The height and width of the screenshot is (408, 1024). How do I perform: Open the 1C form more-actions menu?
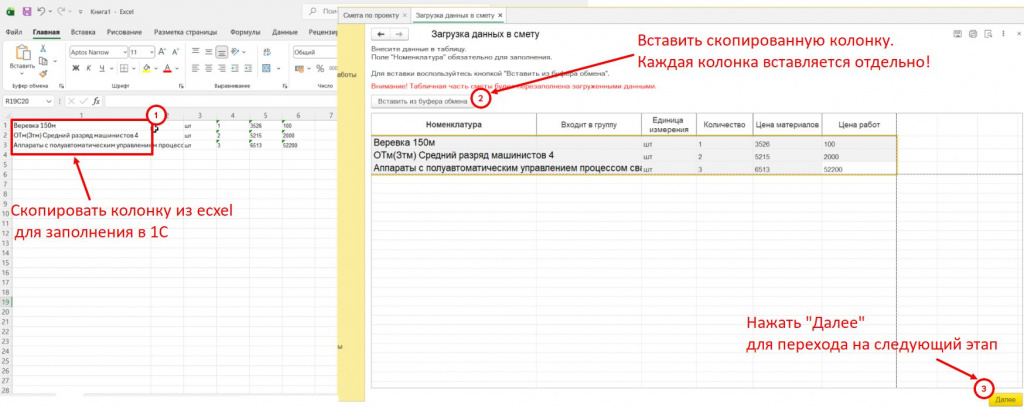pyautogui.click(x=1003, y=34)
